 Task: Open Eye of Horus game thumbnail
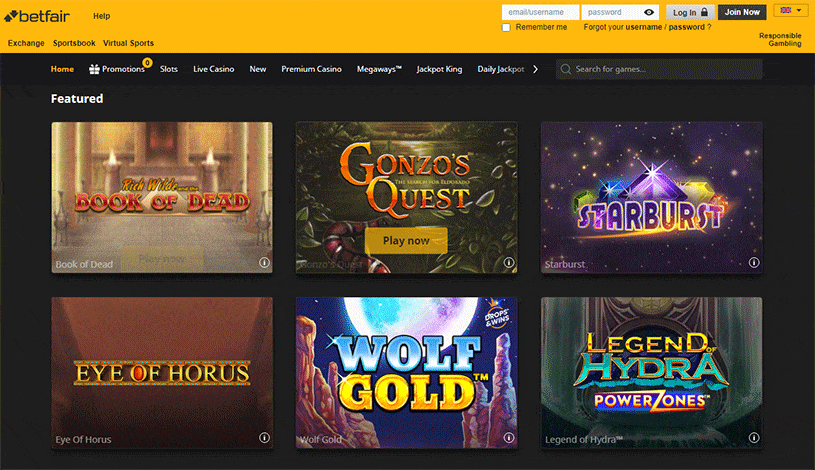[x=162, y=372]
